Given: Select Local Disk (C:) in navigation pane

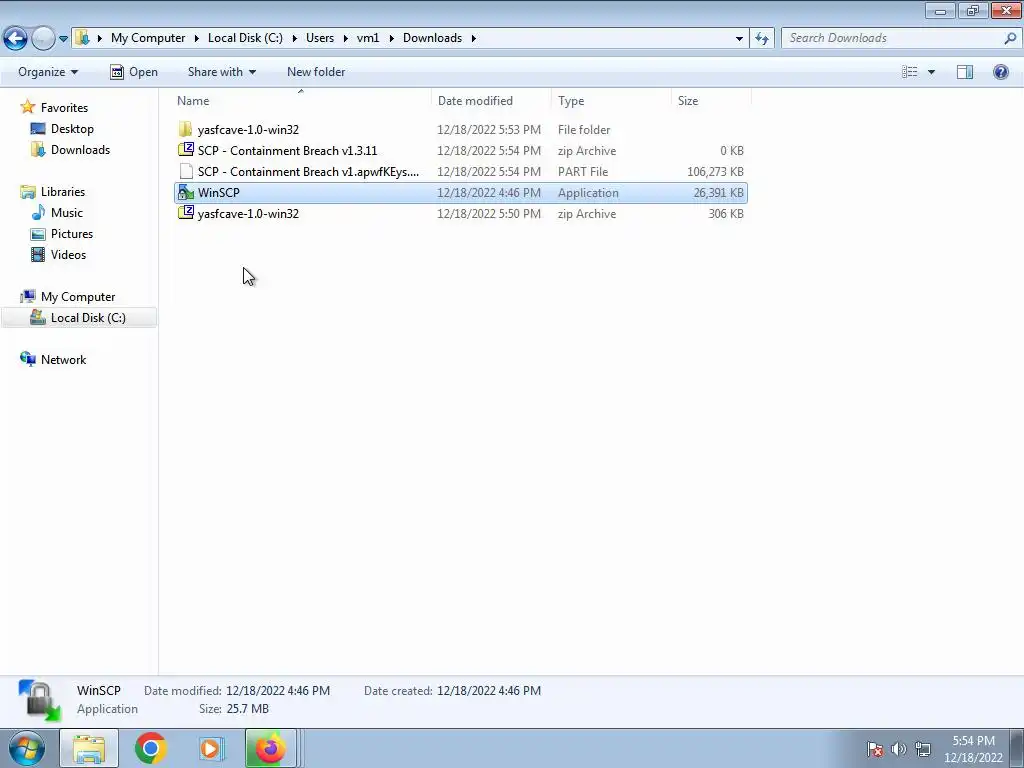Looking at the screenshot, I should (x=88, y=317).
